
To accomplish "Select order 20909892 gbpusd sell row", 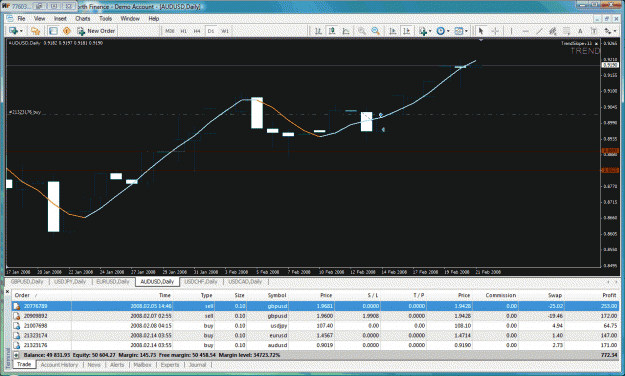I will (x=315, y=316).
